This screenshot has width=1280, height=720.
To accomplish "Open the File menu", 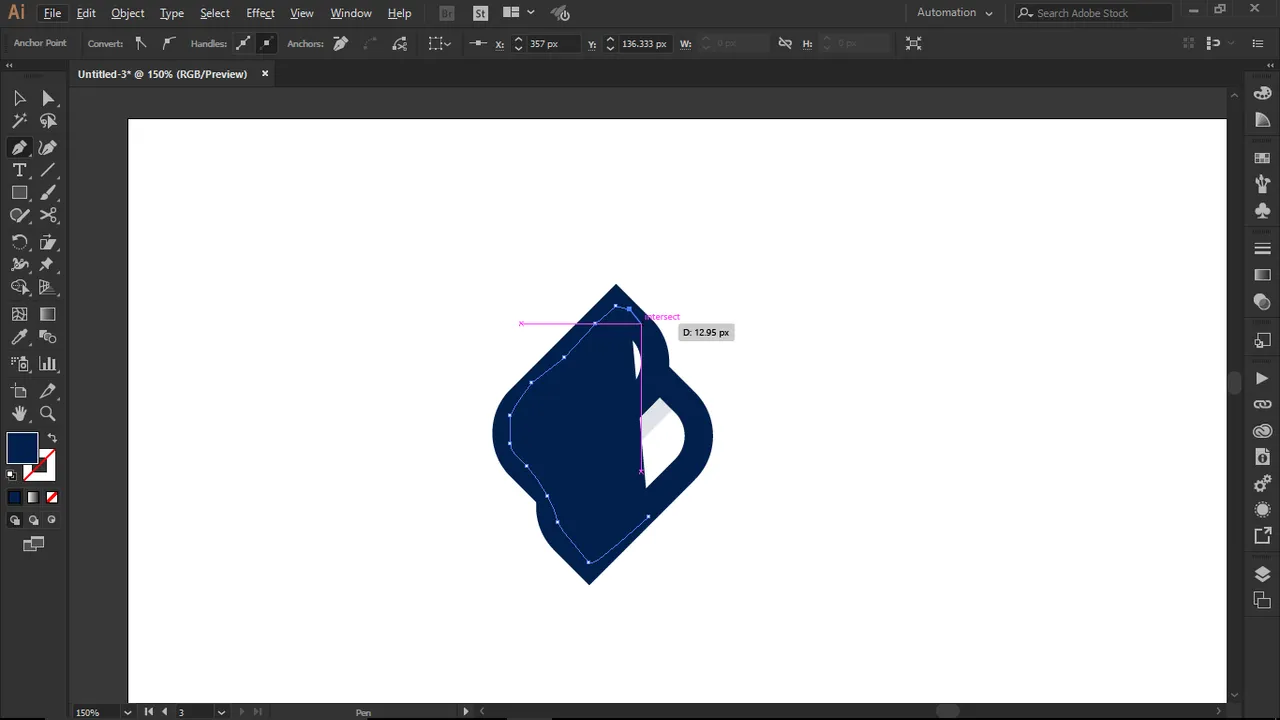I will coord(52,13).
